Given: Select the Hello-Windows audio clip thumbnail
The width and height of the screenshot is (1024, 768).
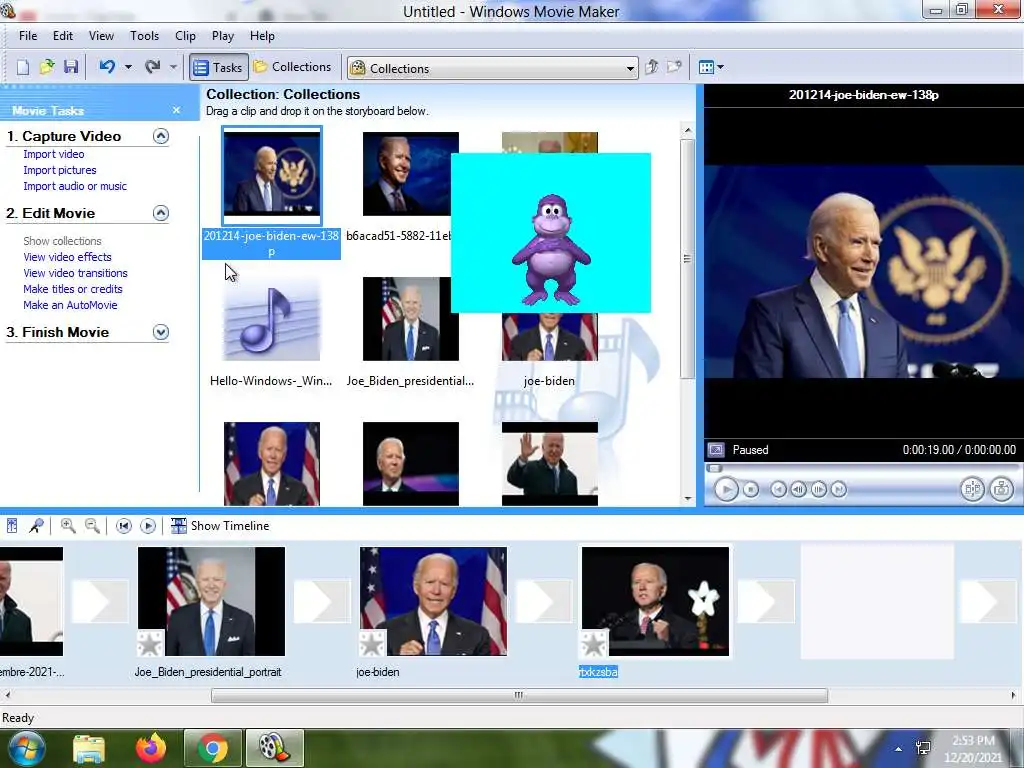Looking at the screenshot, I should pos(272,319).
